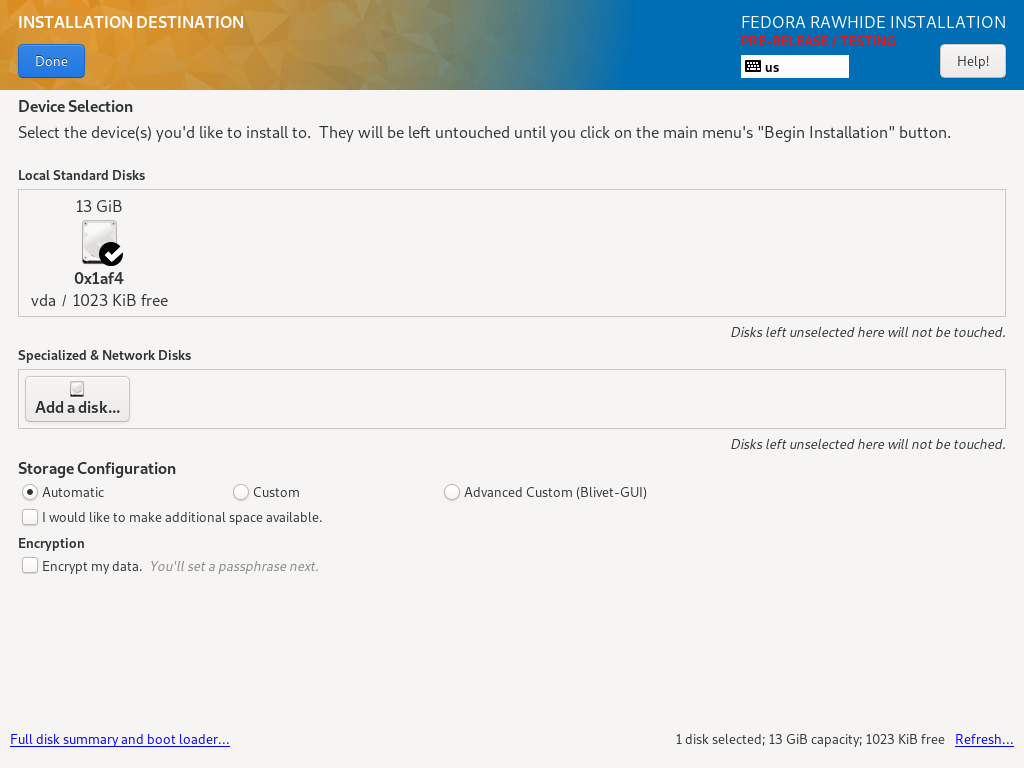
Task: Click the INSTALLATION DESTINATION title
Action: [131, 22]
